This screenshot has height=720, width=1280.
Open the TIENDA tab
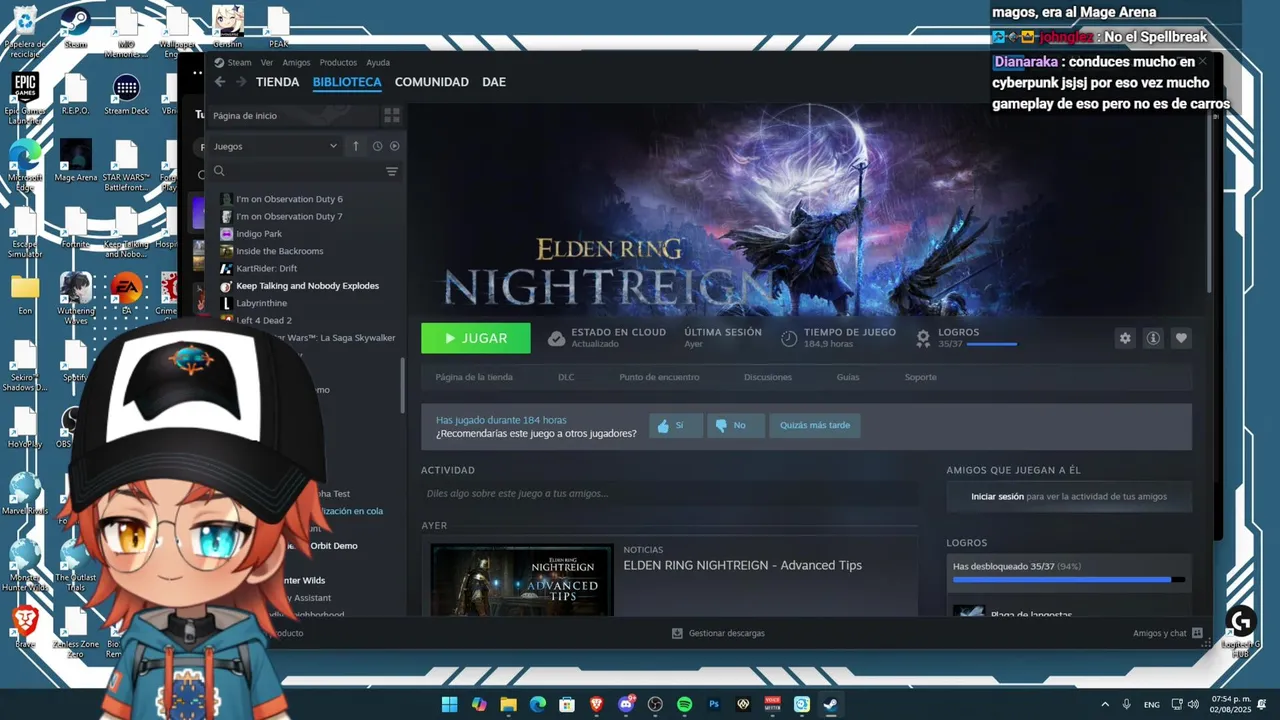(277, 82)
